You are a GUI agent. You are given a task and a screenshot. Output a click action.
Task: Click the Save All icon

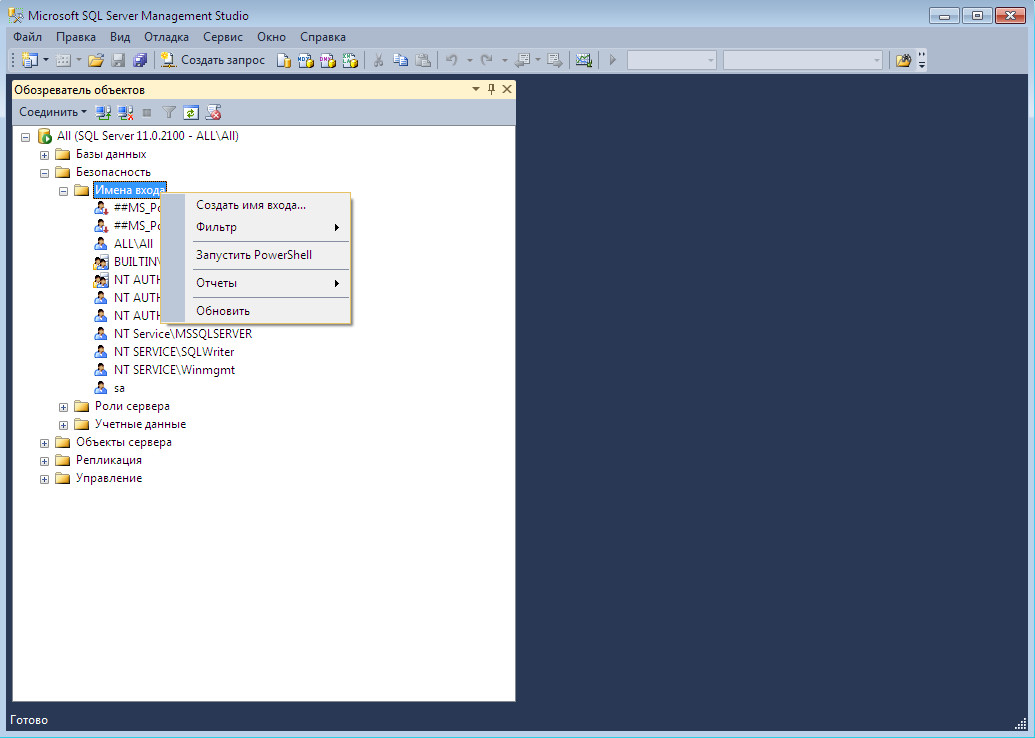tap(140, 60)
